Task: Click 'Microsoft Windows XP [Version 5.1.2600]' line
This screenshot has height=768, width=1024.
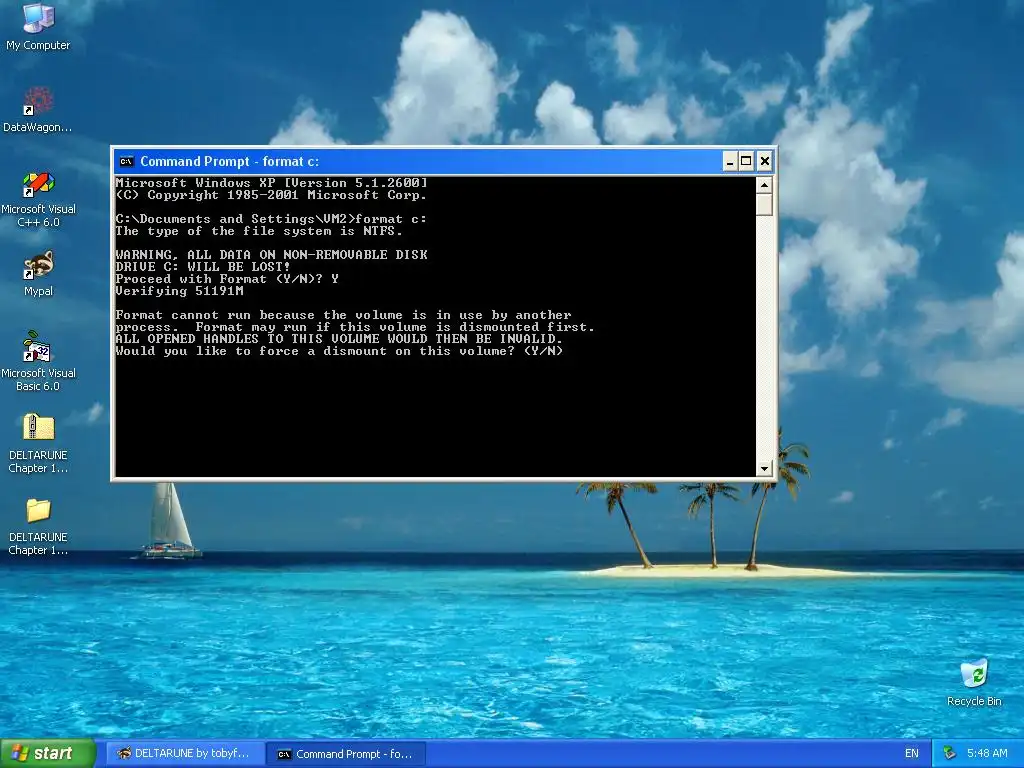Action: [272, 183]
